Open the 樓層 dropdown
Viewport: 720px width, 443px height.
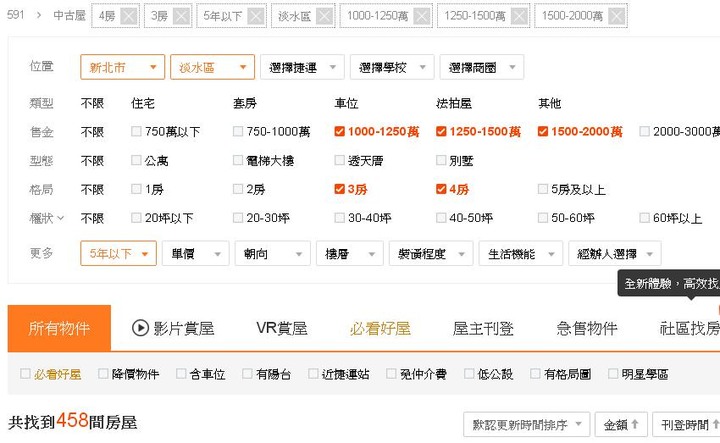click(350, 253)
